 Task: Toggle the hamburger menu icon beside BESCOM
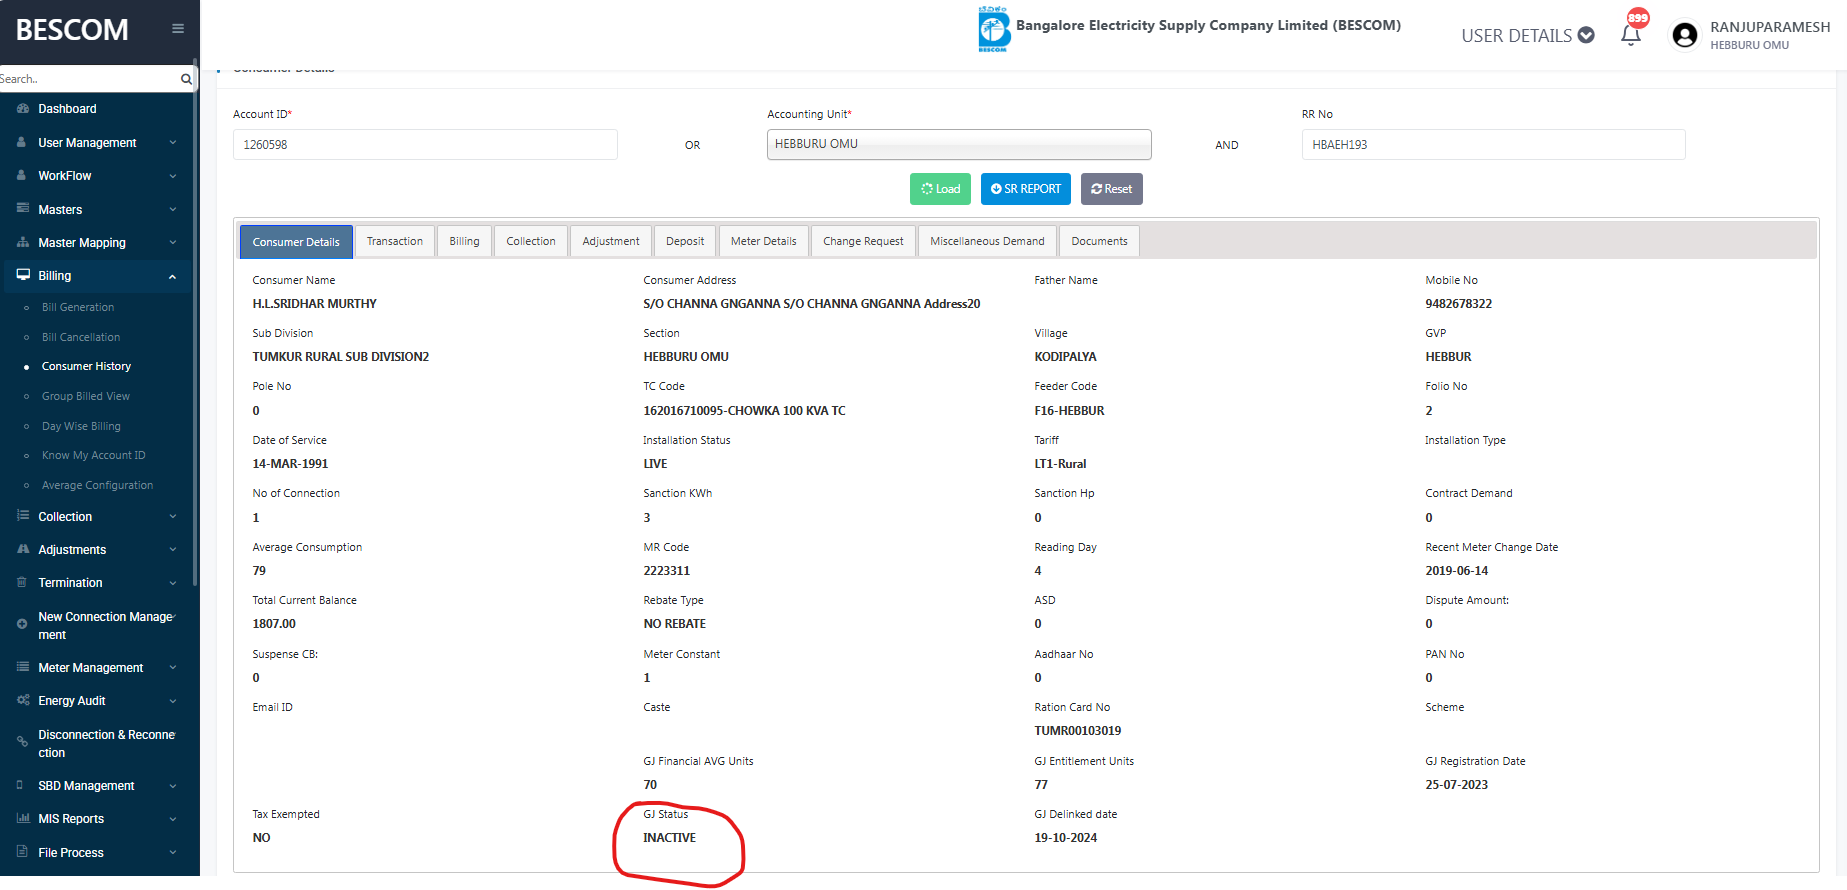tap(178, 29)
